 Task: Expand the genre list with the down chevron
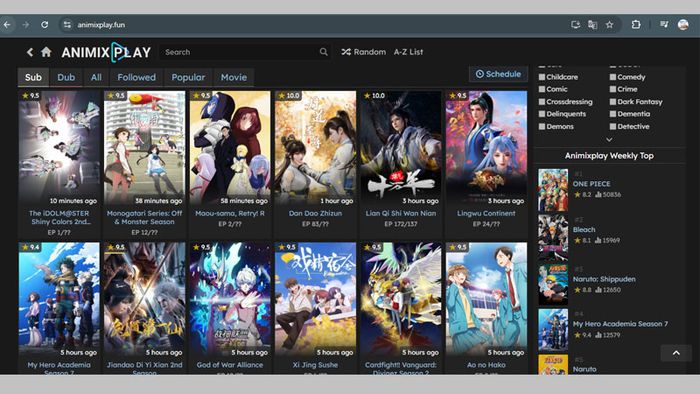click(x=609, y=140)
